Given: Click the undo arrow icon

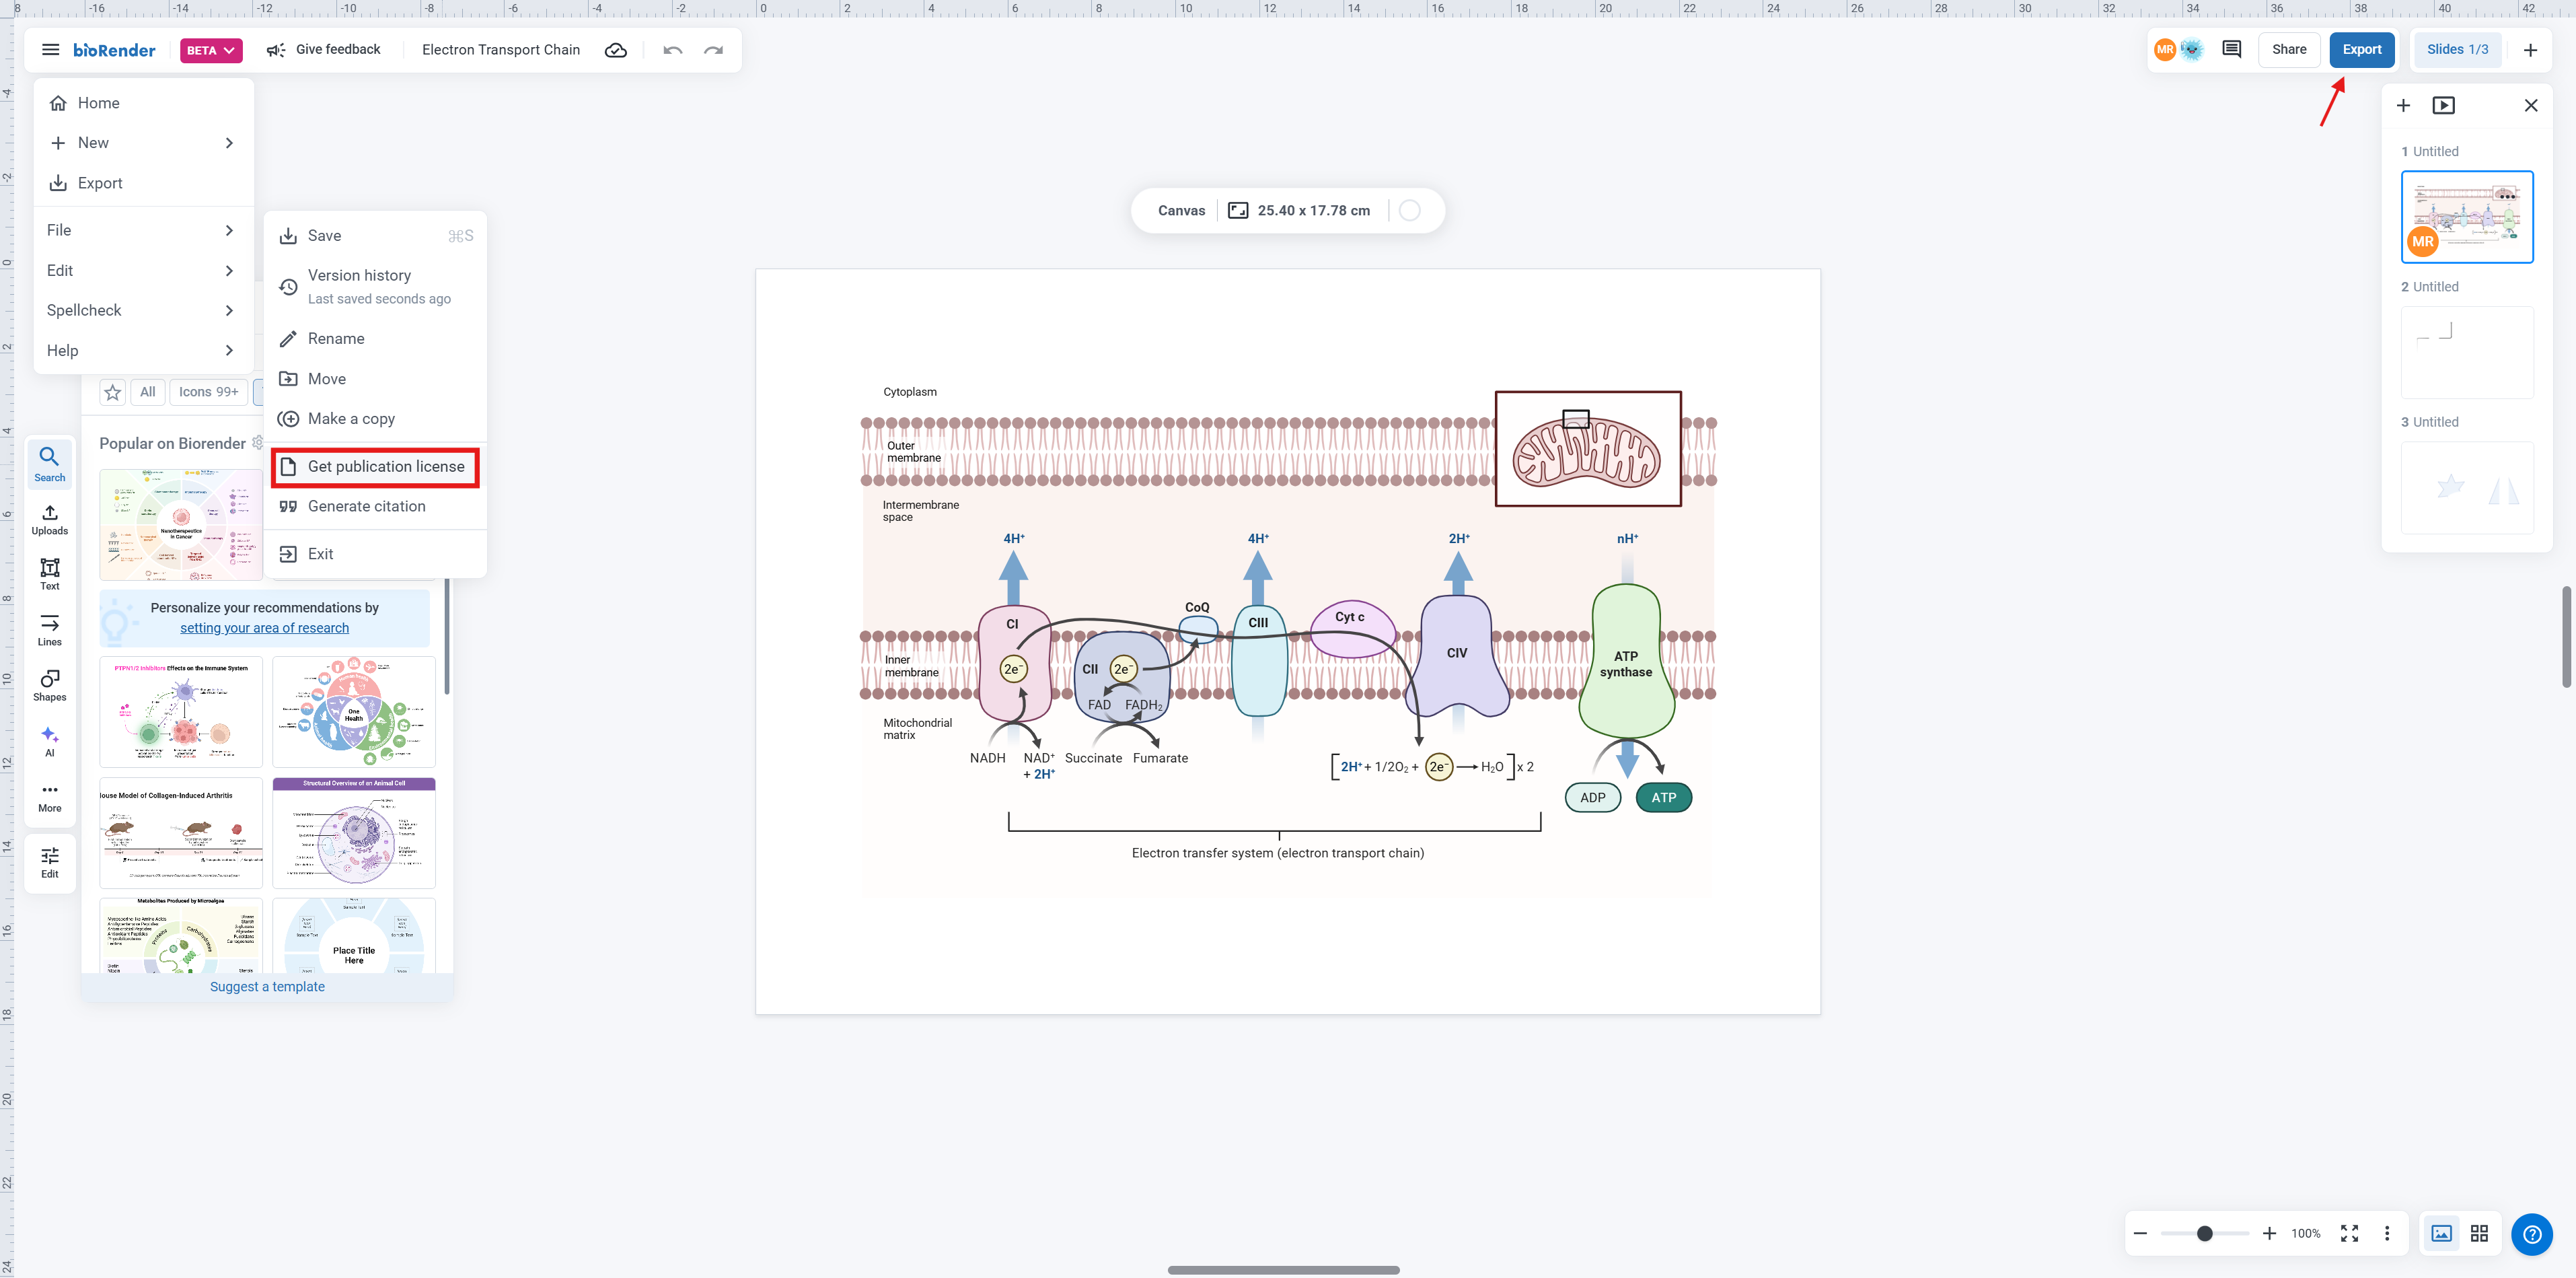Looking at the screenshot, I should (672, 50).
